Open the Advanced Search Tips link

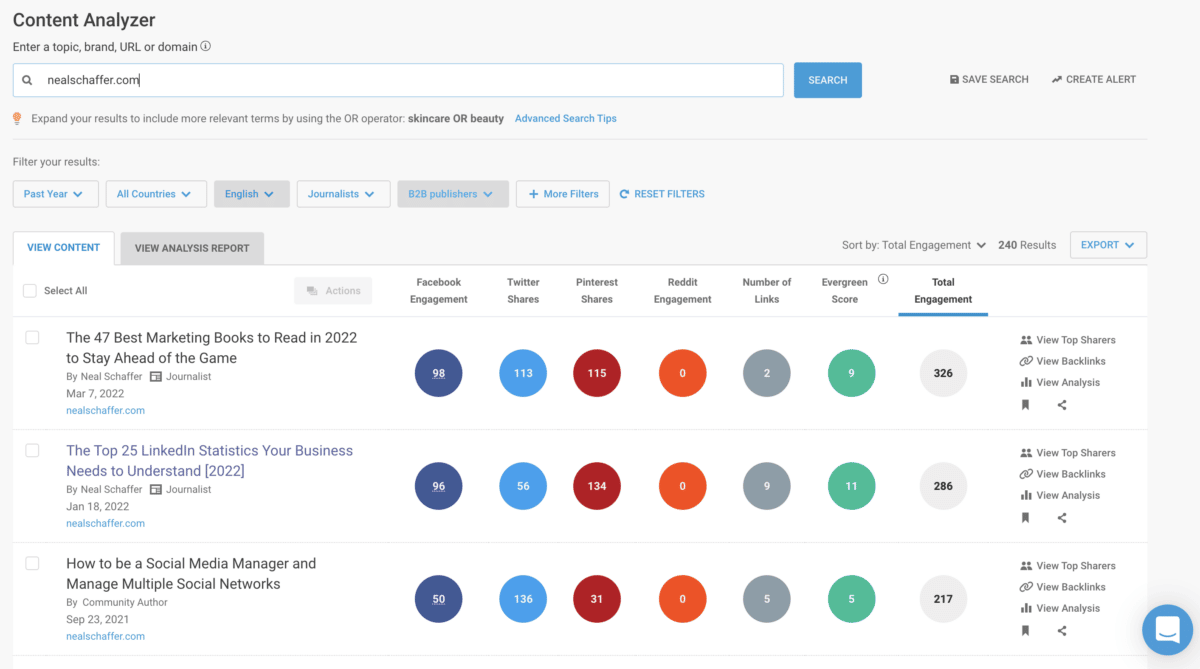click(x=565, y=118)
